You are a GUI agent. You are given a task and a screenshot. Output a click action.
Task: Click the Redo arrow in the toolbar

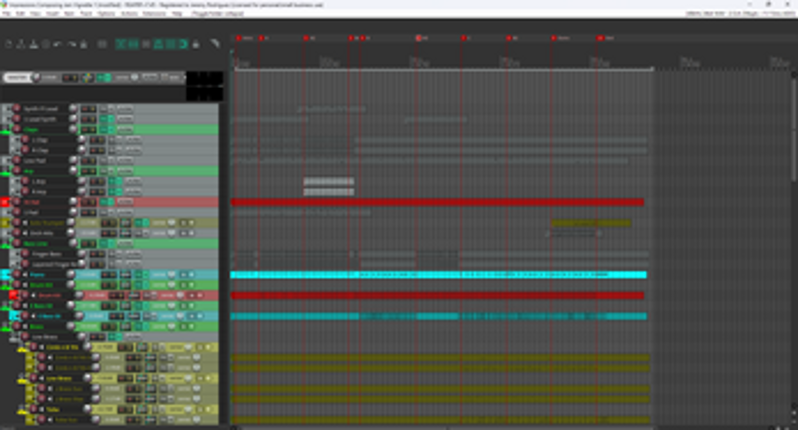click(x=70, y=45)
